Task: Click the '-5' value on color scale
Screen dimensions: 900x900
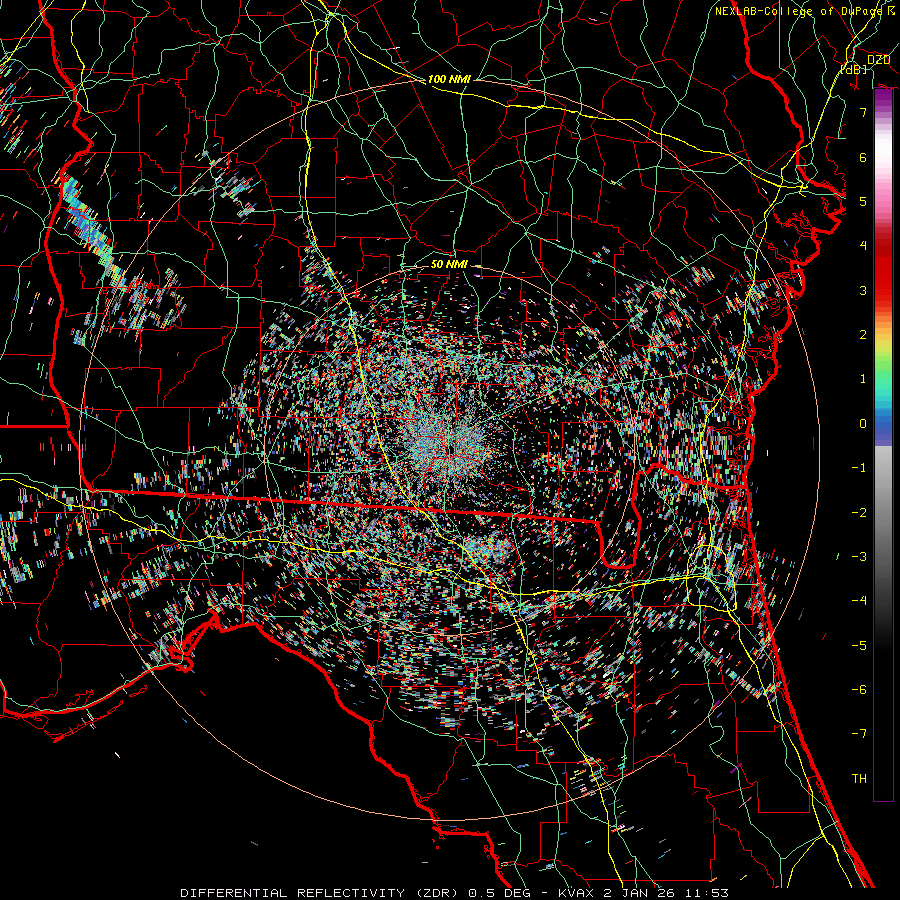Action: pyautogui.click(x=859, y=646)
